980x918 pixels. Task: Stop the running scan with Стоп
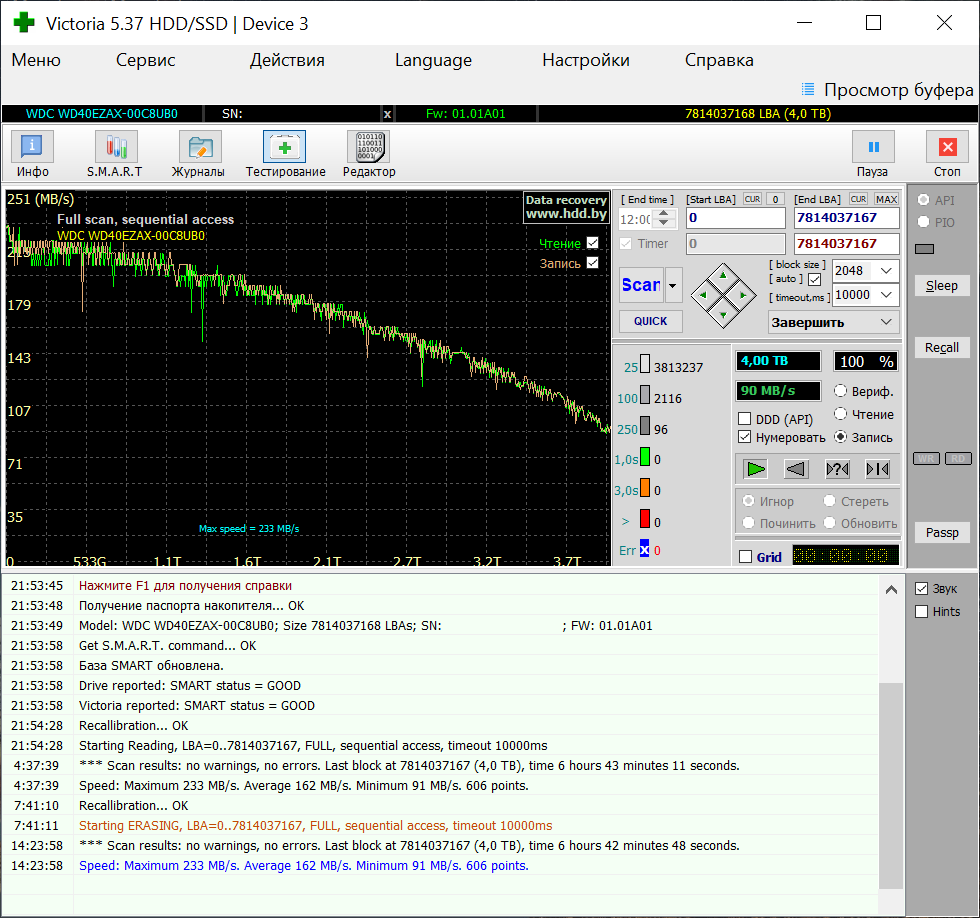click(946, 154)
